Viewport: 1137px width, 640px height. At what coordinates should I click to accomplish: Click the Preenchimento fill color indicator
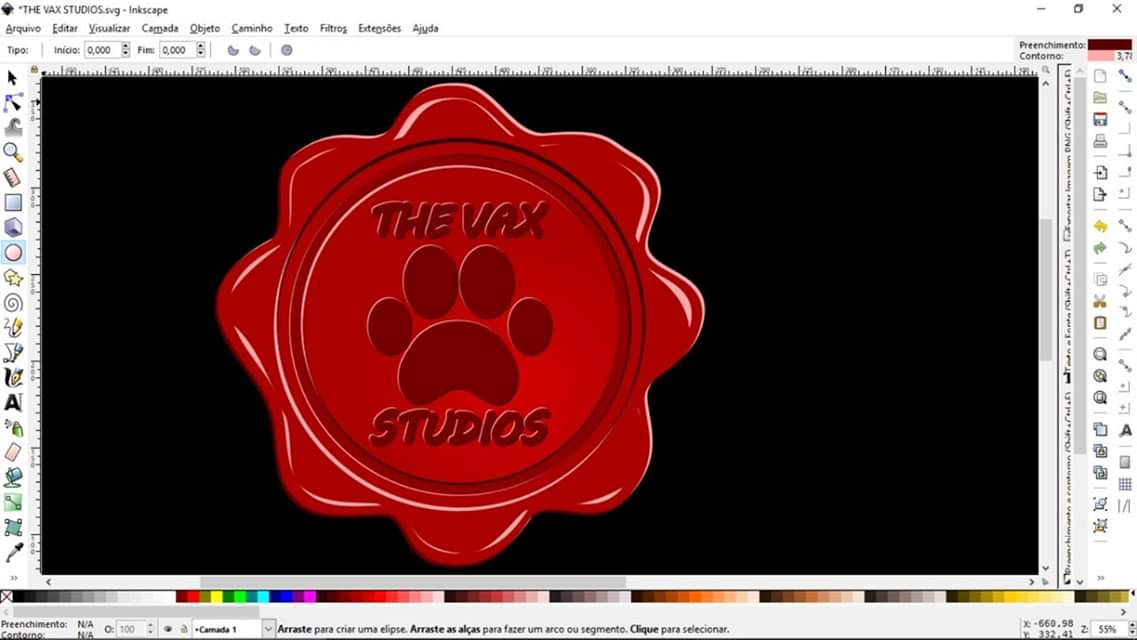1109,45
